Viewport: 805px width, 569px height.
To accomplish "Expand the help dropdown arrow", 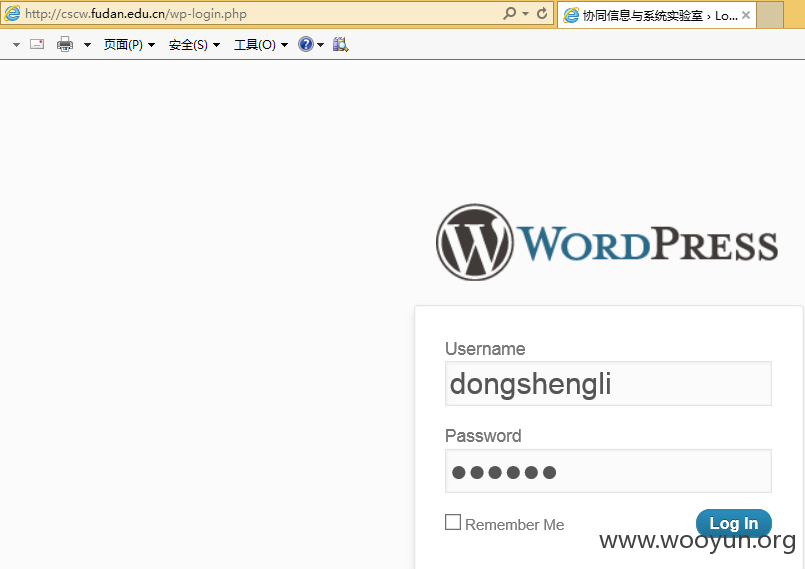I will point(320,45).
